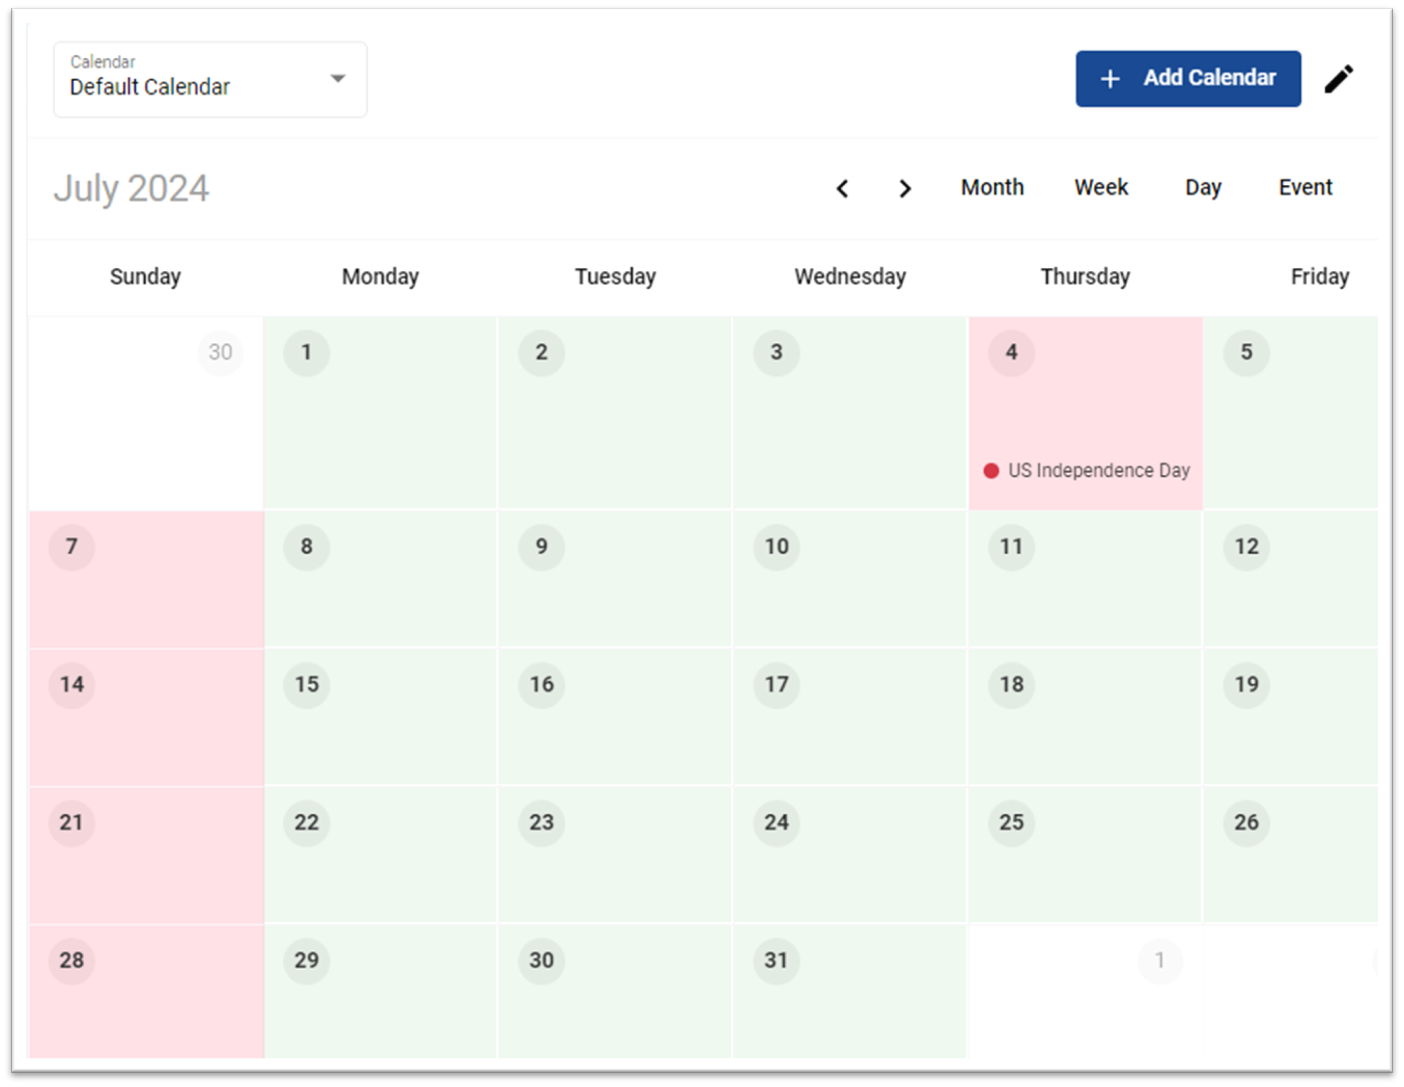Go to previous month with left chevron
This screenshot has height=1087, width=1404.
click(842, 188)
